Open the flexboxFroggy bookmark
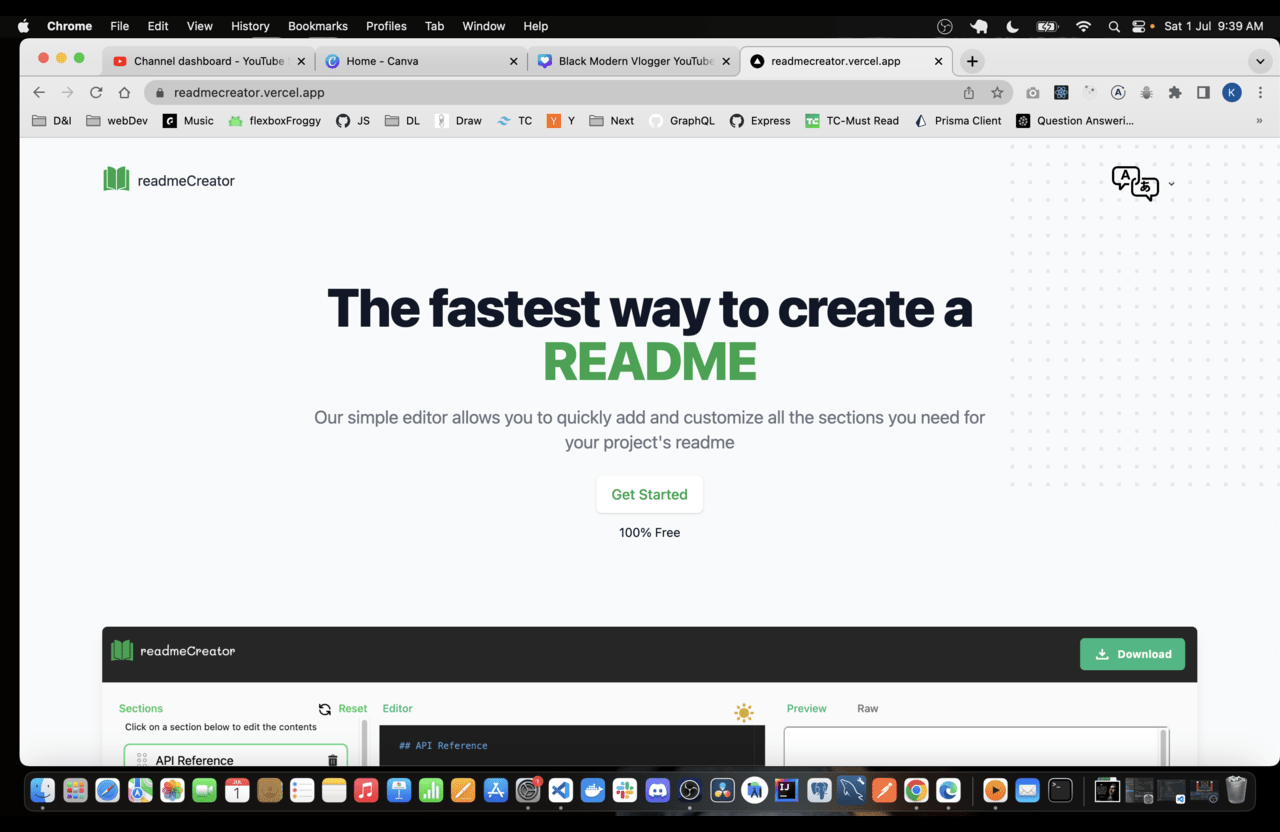The height and width of the screenshot is (832, 1280). (274, 121)
